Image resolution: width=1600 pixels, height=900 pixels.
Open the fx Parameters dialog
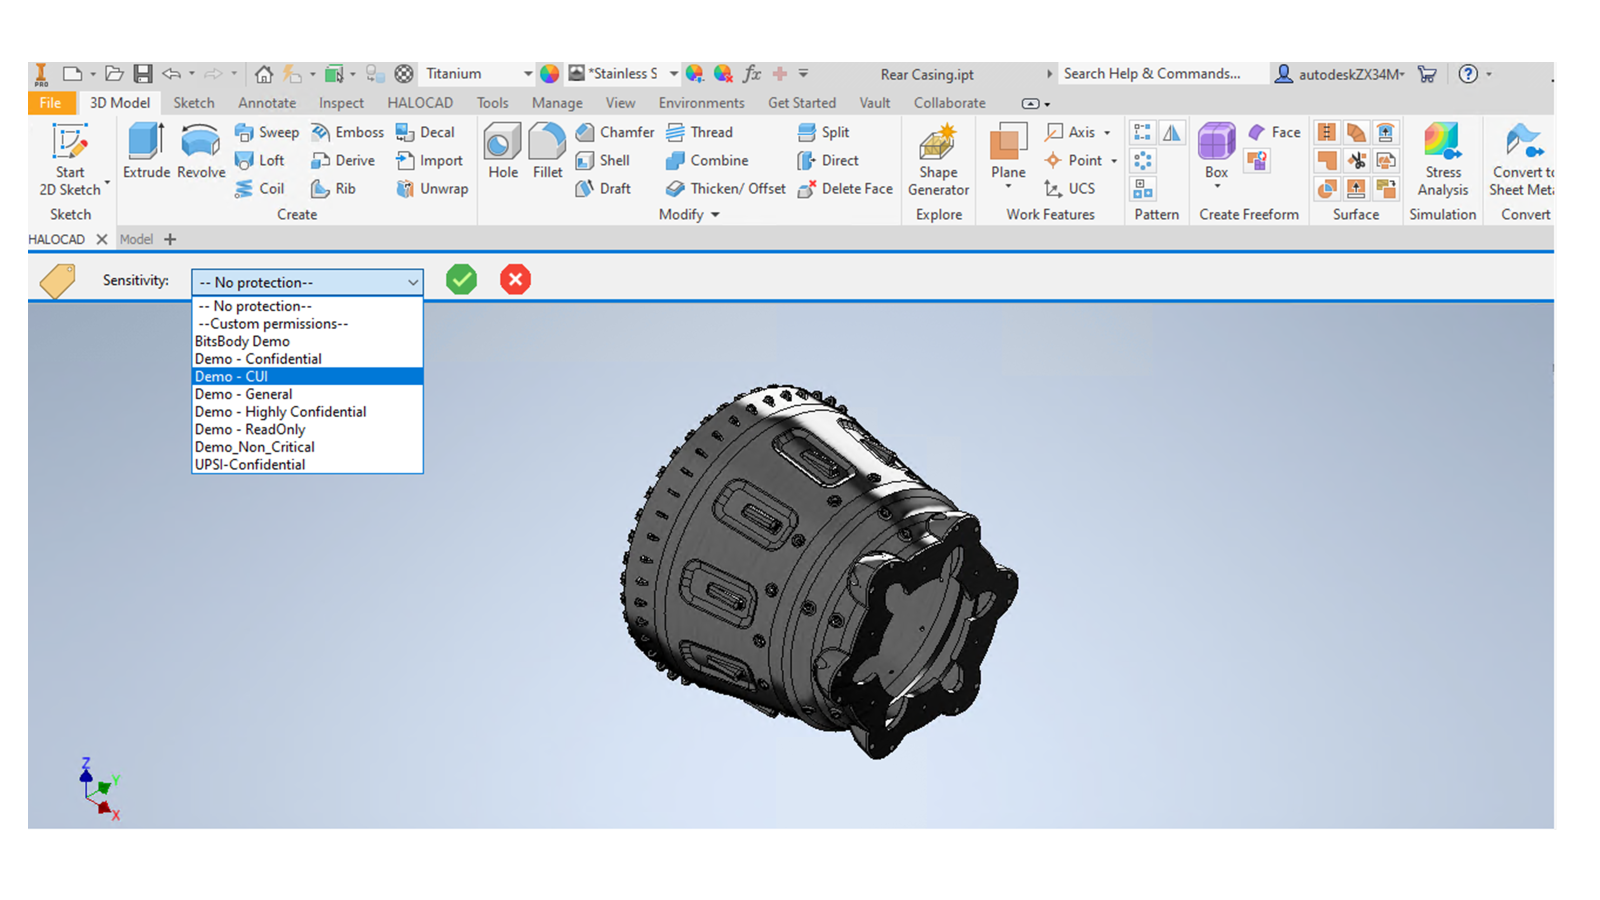pyautogui.click(x=752, y=74)
